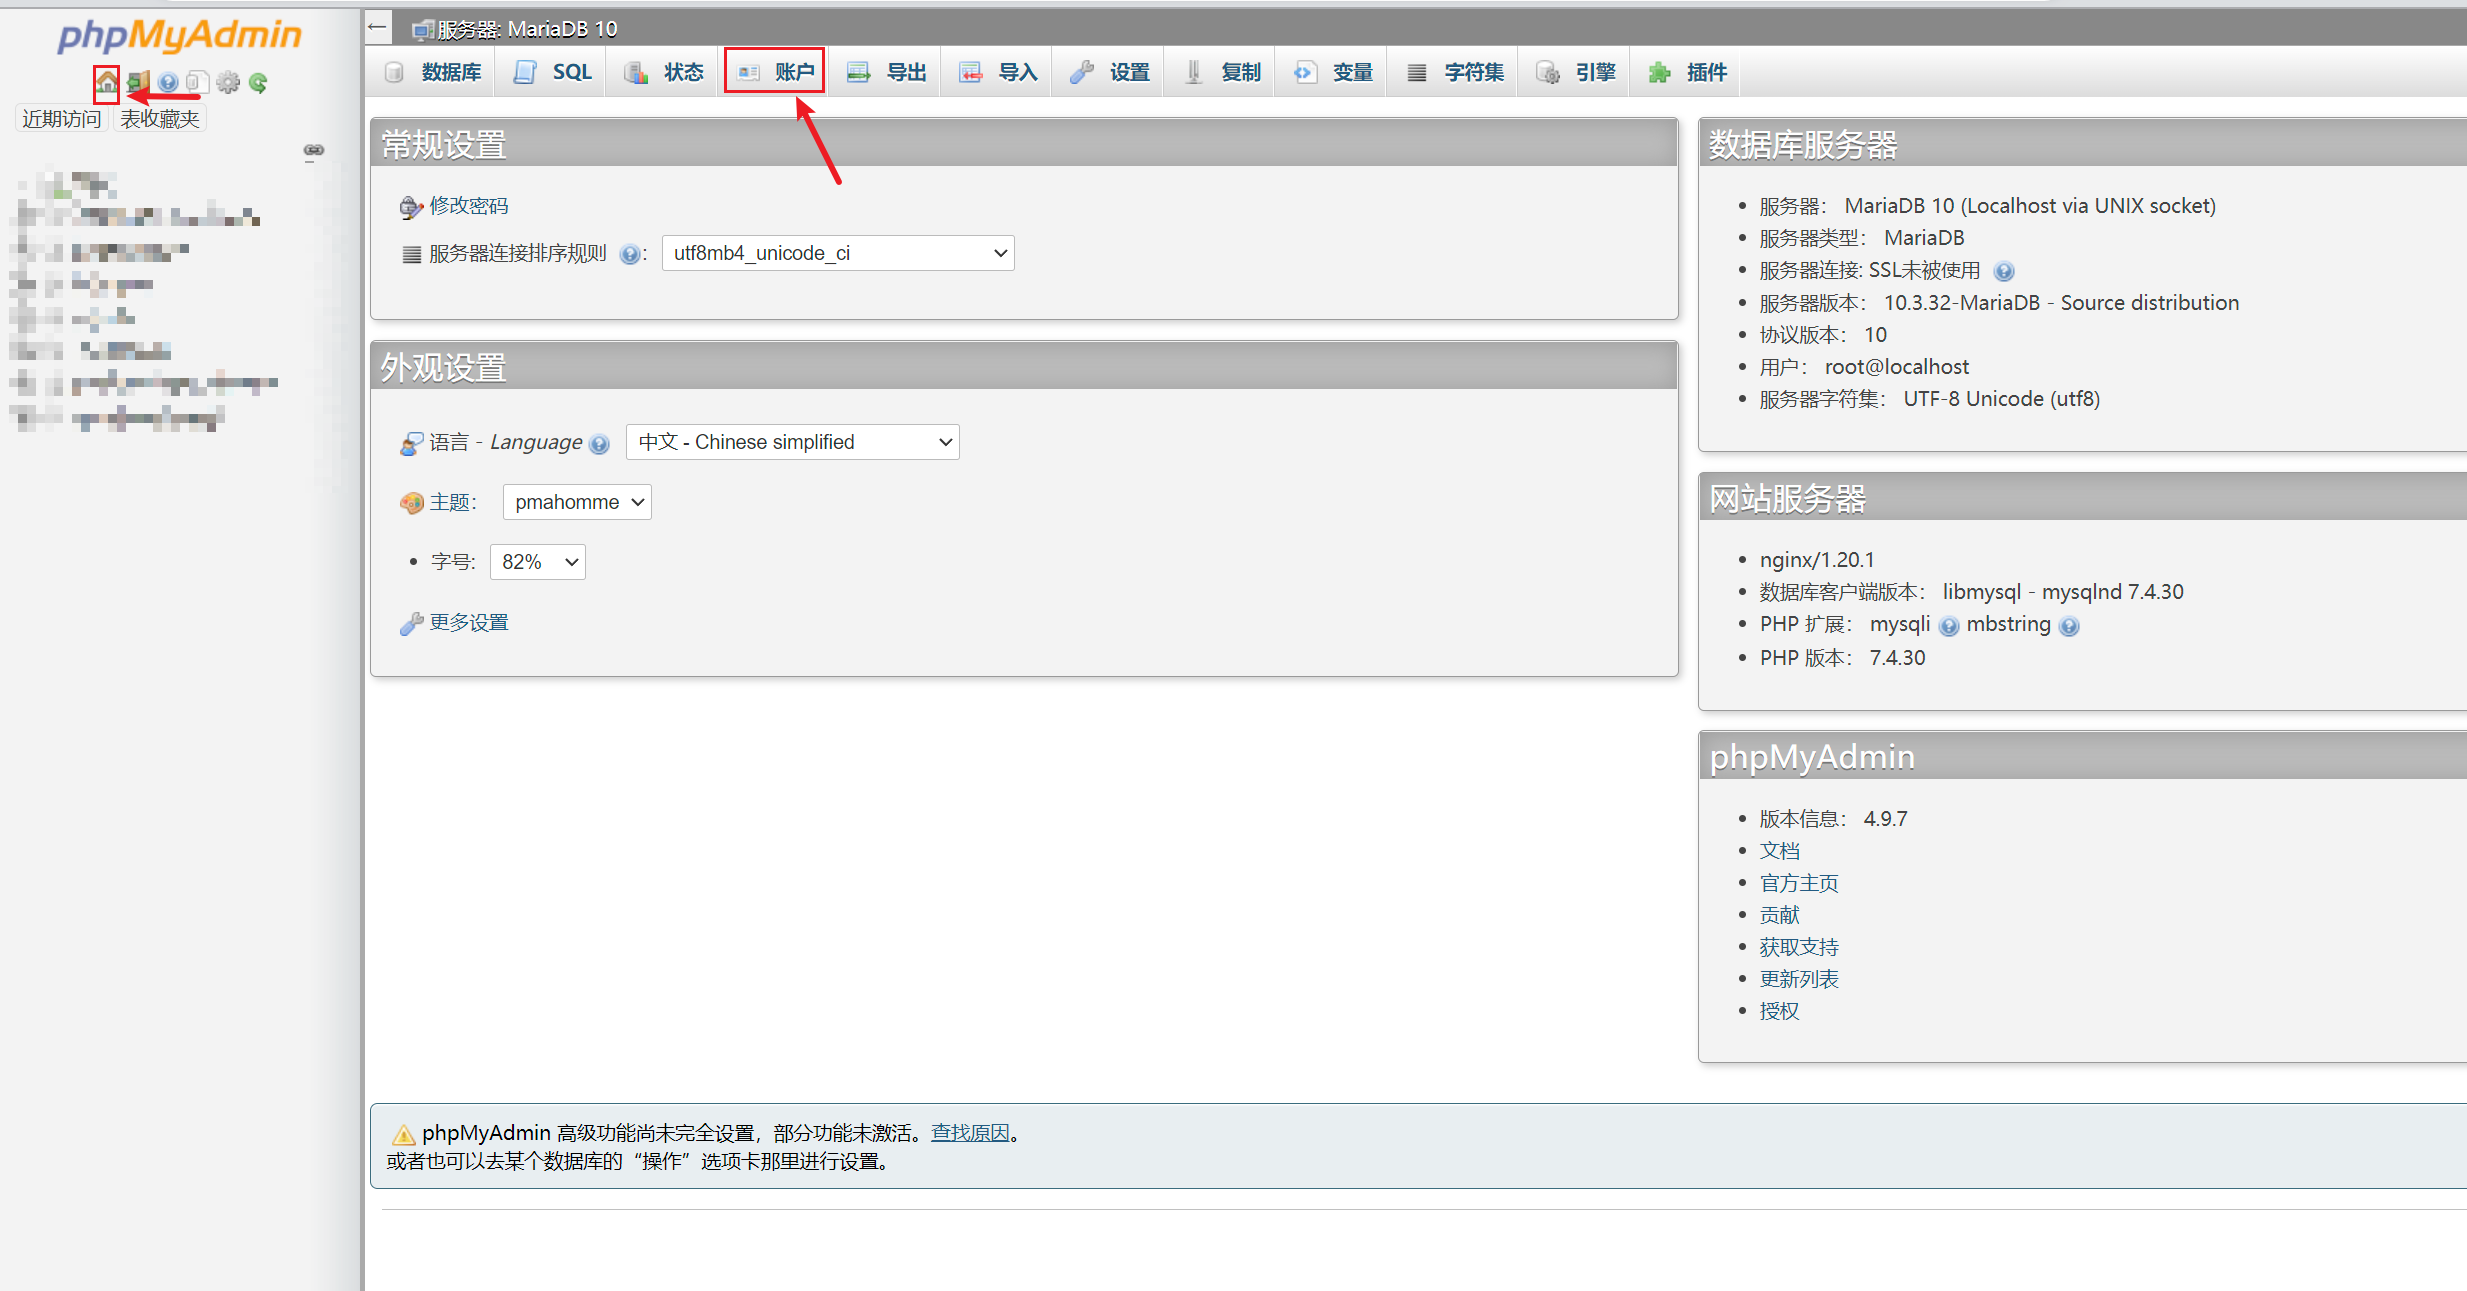This screenshot has width=2467, height=1291.
Task: Open the 数据库 tab
Action: 433,72
